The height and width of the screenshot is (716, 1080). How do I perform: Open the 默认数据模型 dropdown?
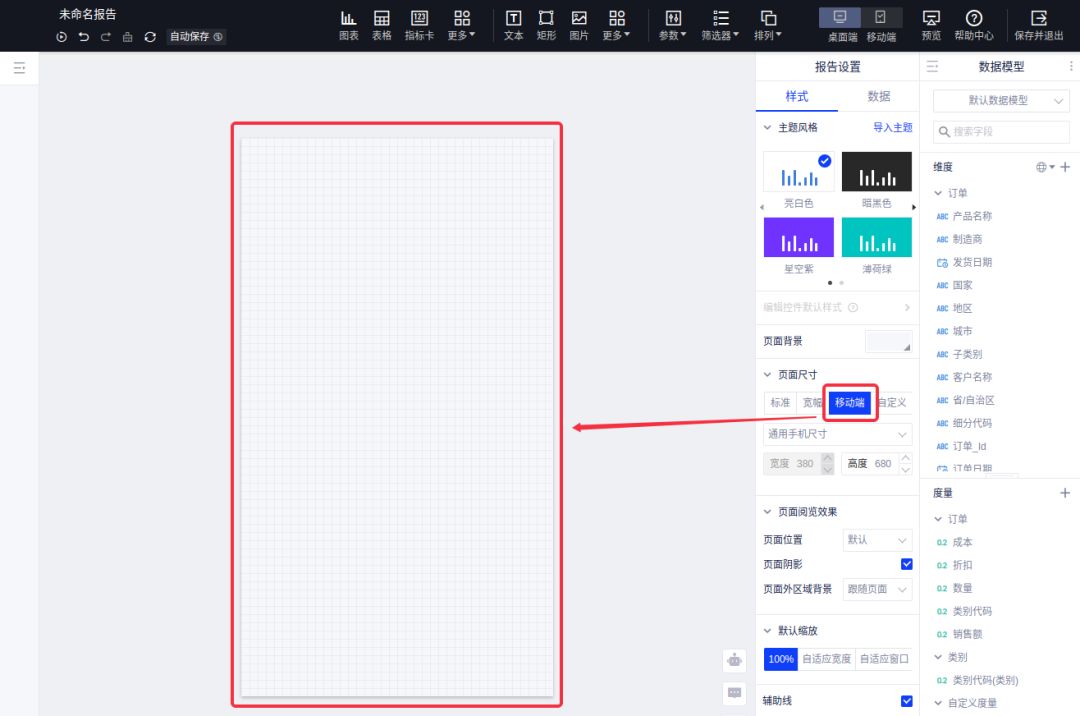1001,101
